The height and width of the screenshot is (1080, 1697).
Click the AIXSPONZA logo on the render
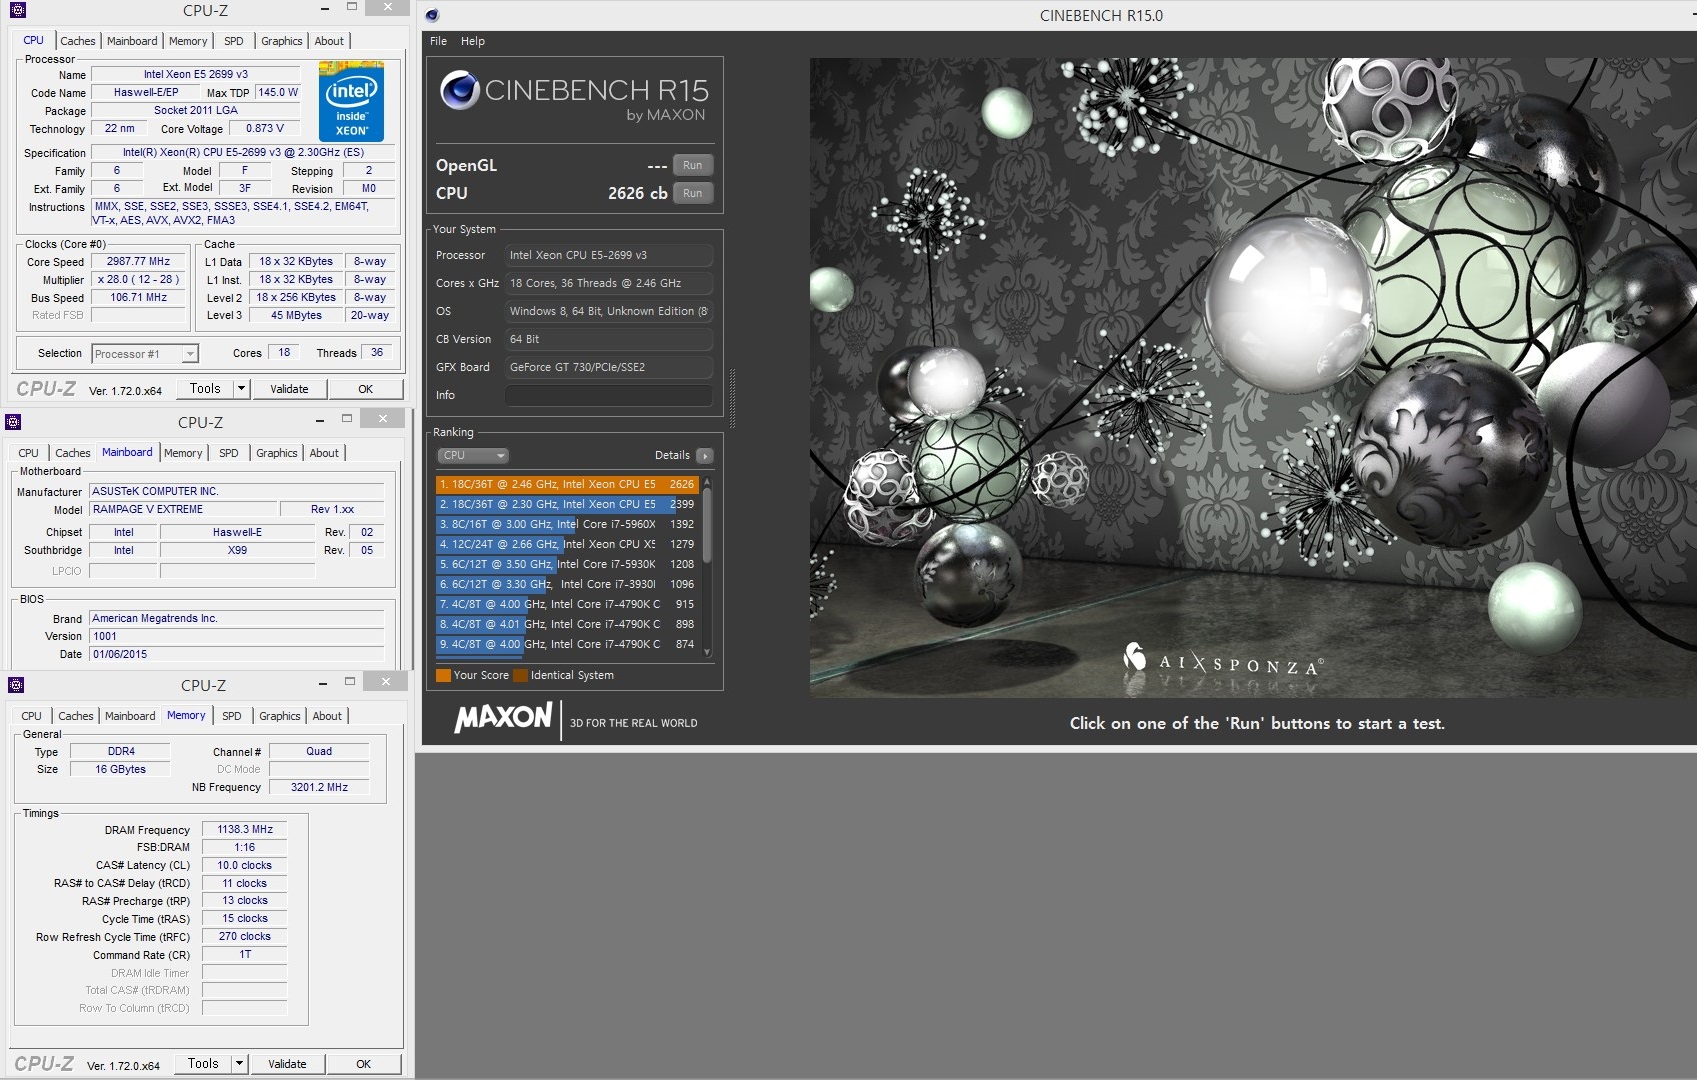(1224, 661)
